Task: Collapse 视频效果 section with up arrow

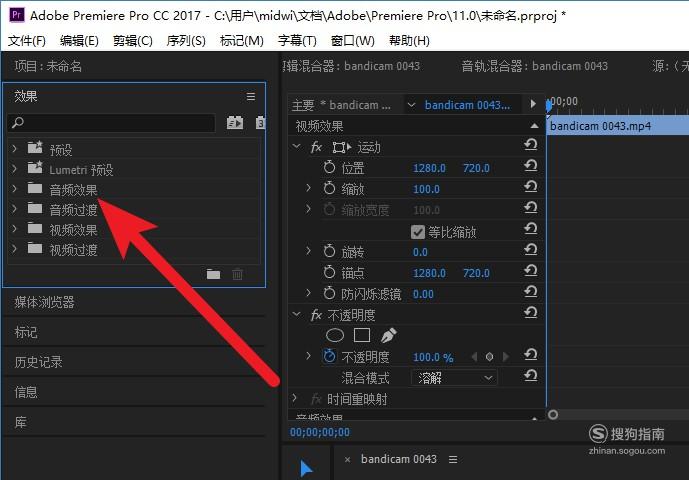Action: coord(534,126)
